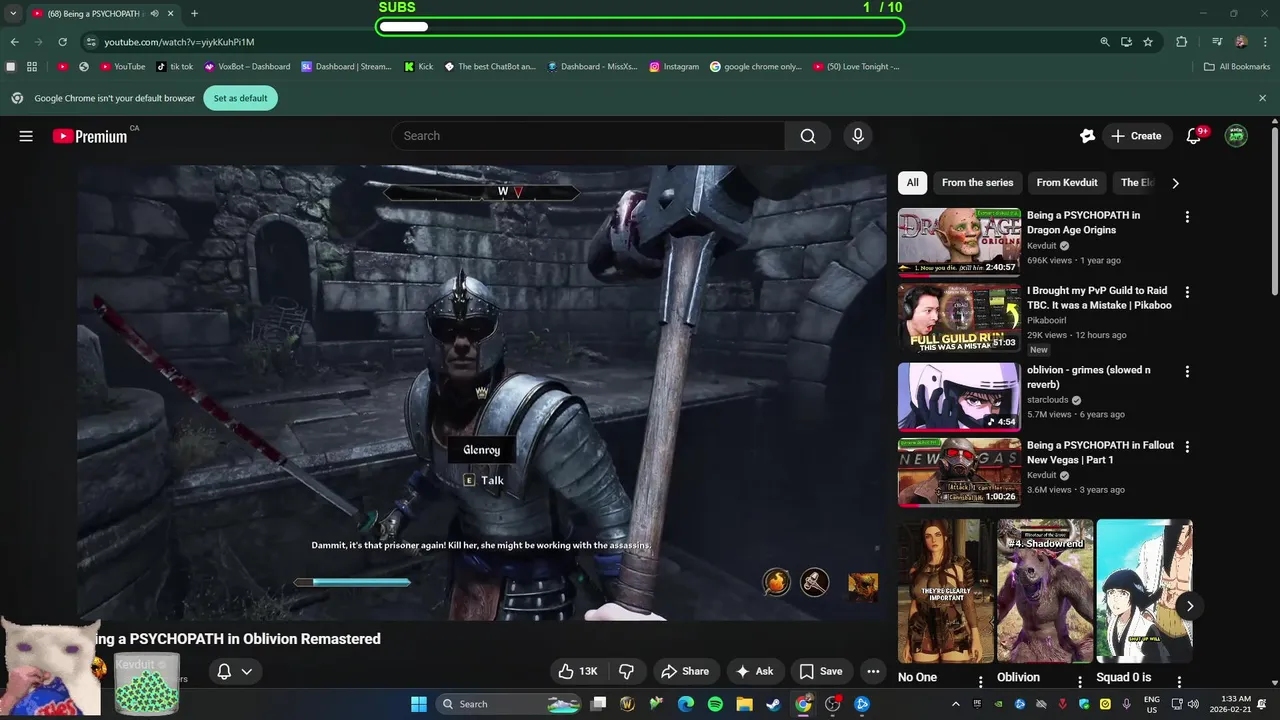
Task: Reload the page
Action: pyautogui.click(x=62, y=42)
